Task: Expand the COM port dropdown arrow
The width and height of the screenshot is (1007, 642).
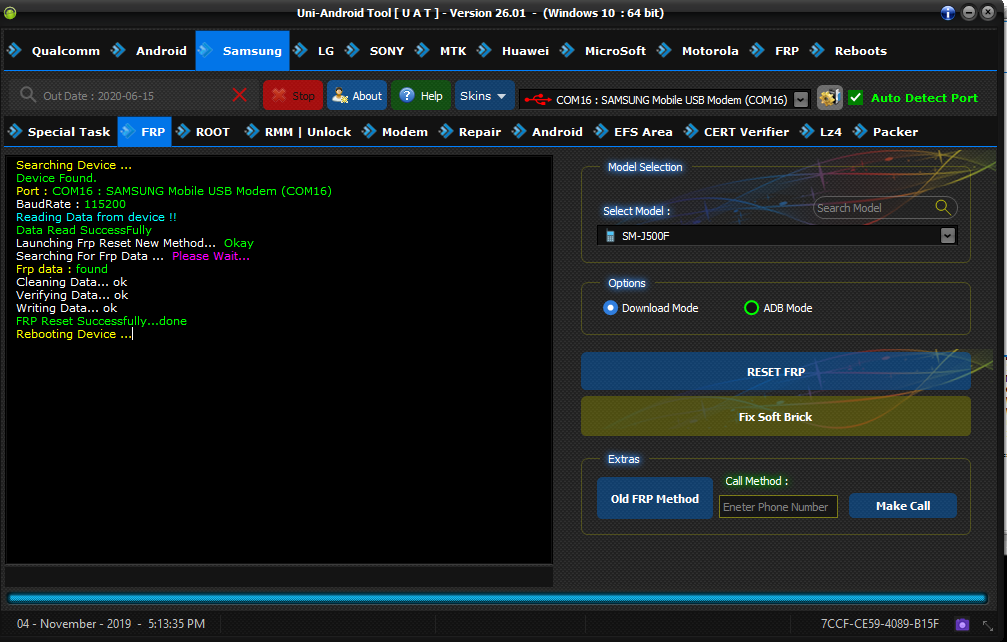Action: [801, 100]
